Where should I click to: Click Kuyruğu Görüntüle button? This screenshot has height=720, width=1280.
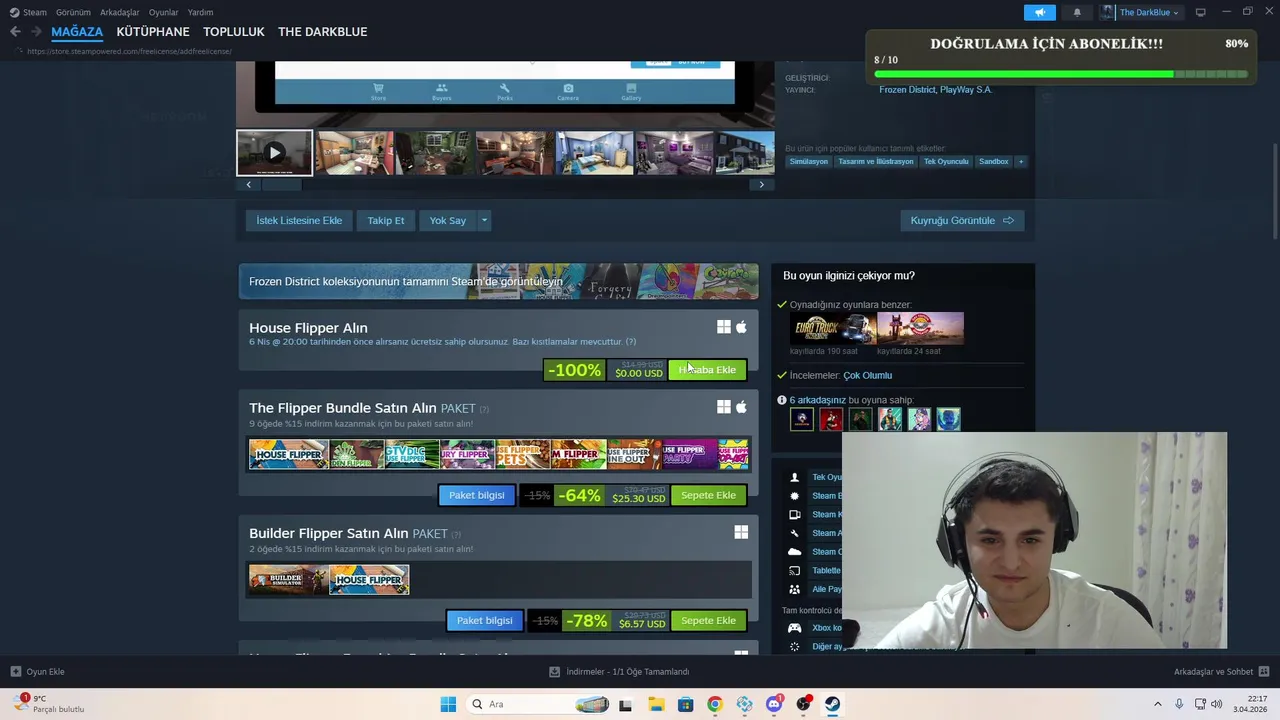click(x=962, y=220)
